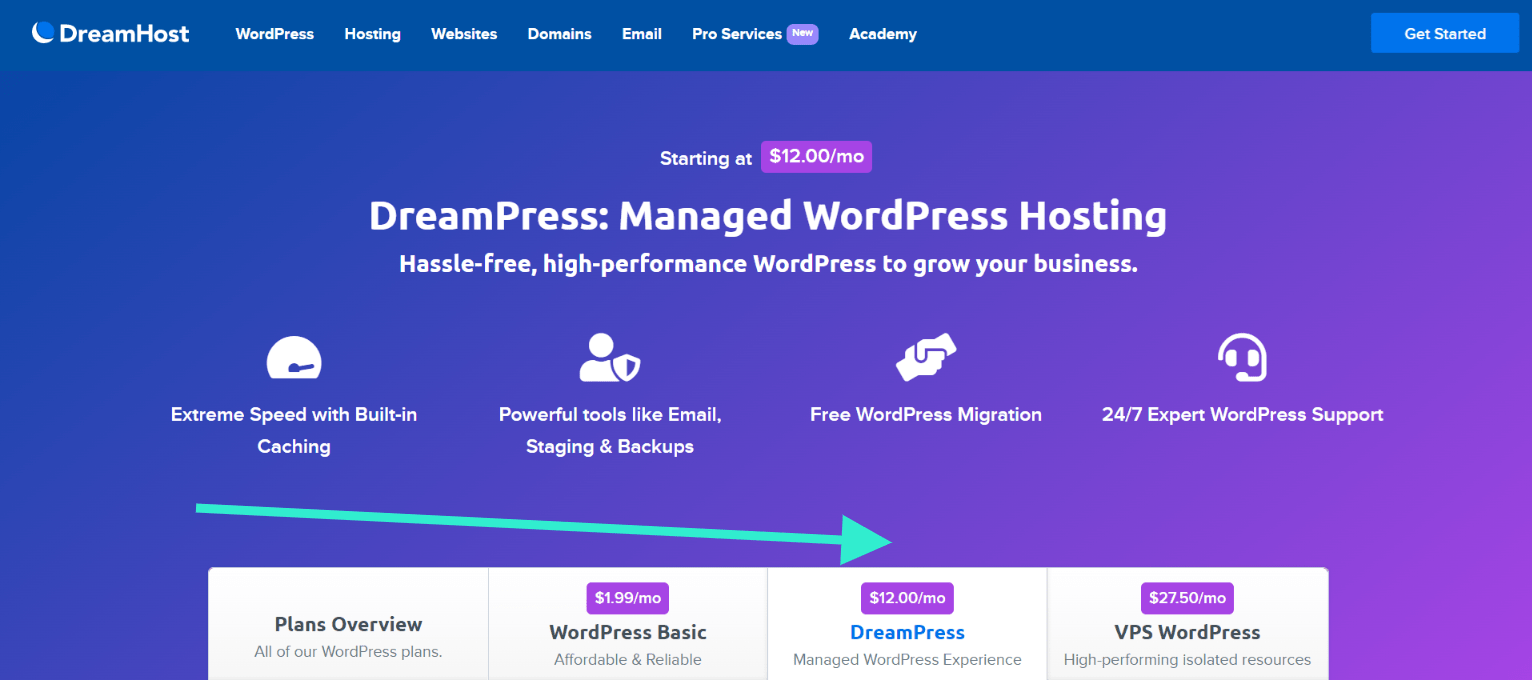The height and width of the screenshot is (680, 1532).
Task: Select the DreamPress plan tab
Action: click(907, 624)
